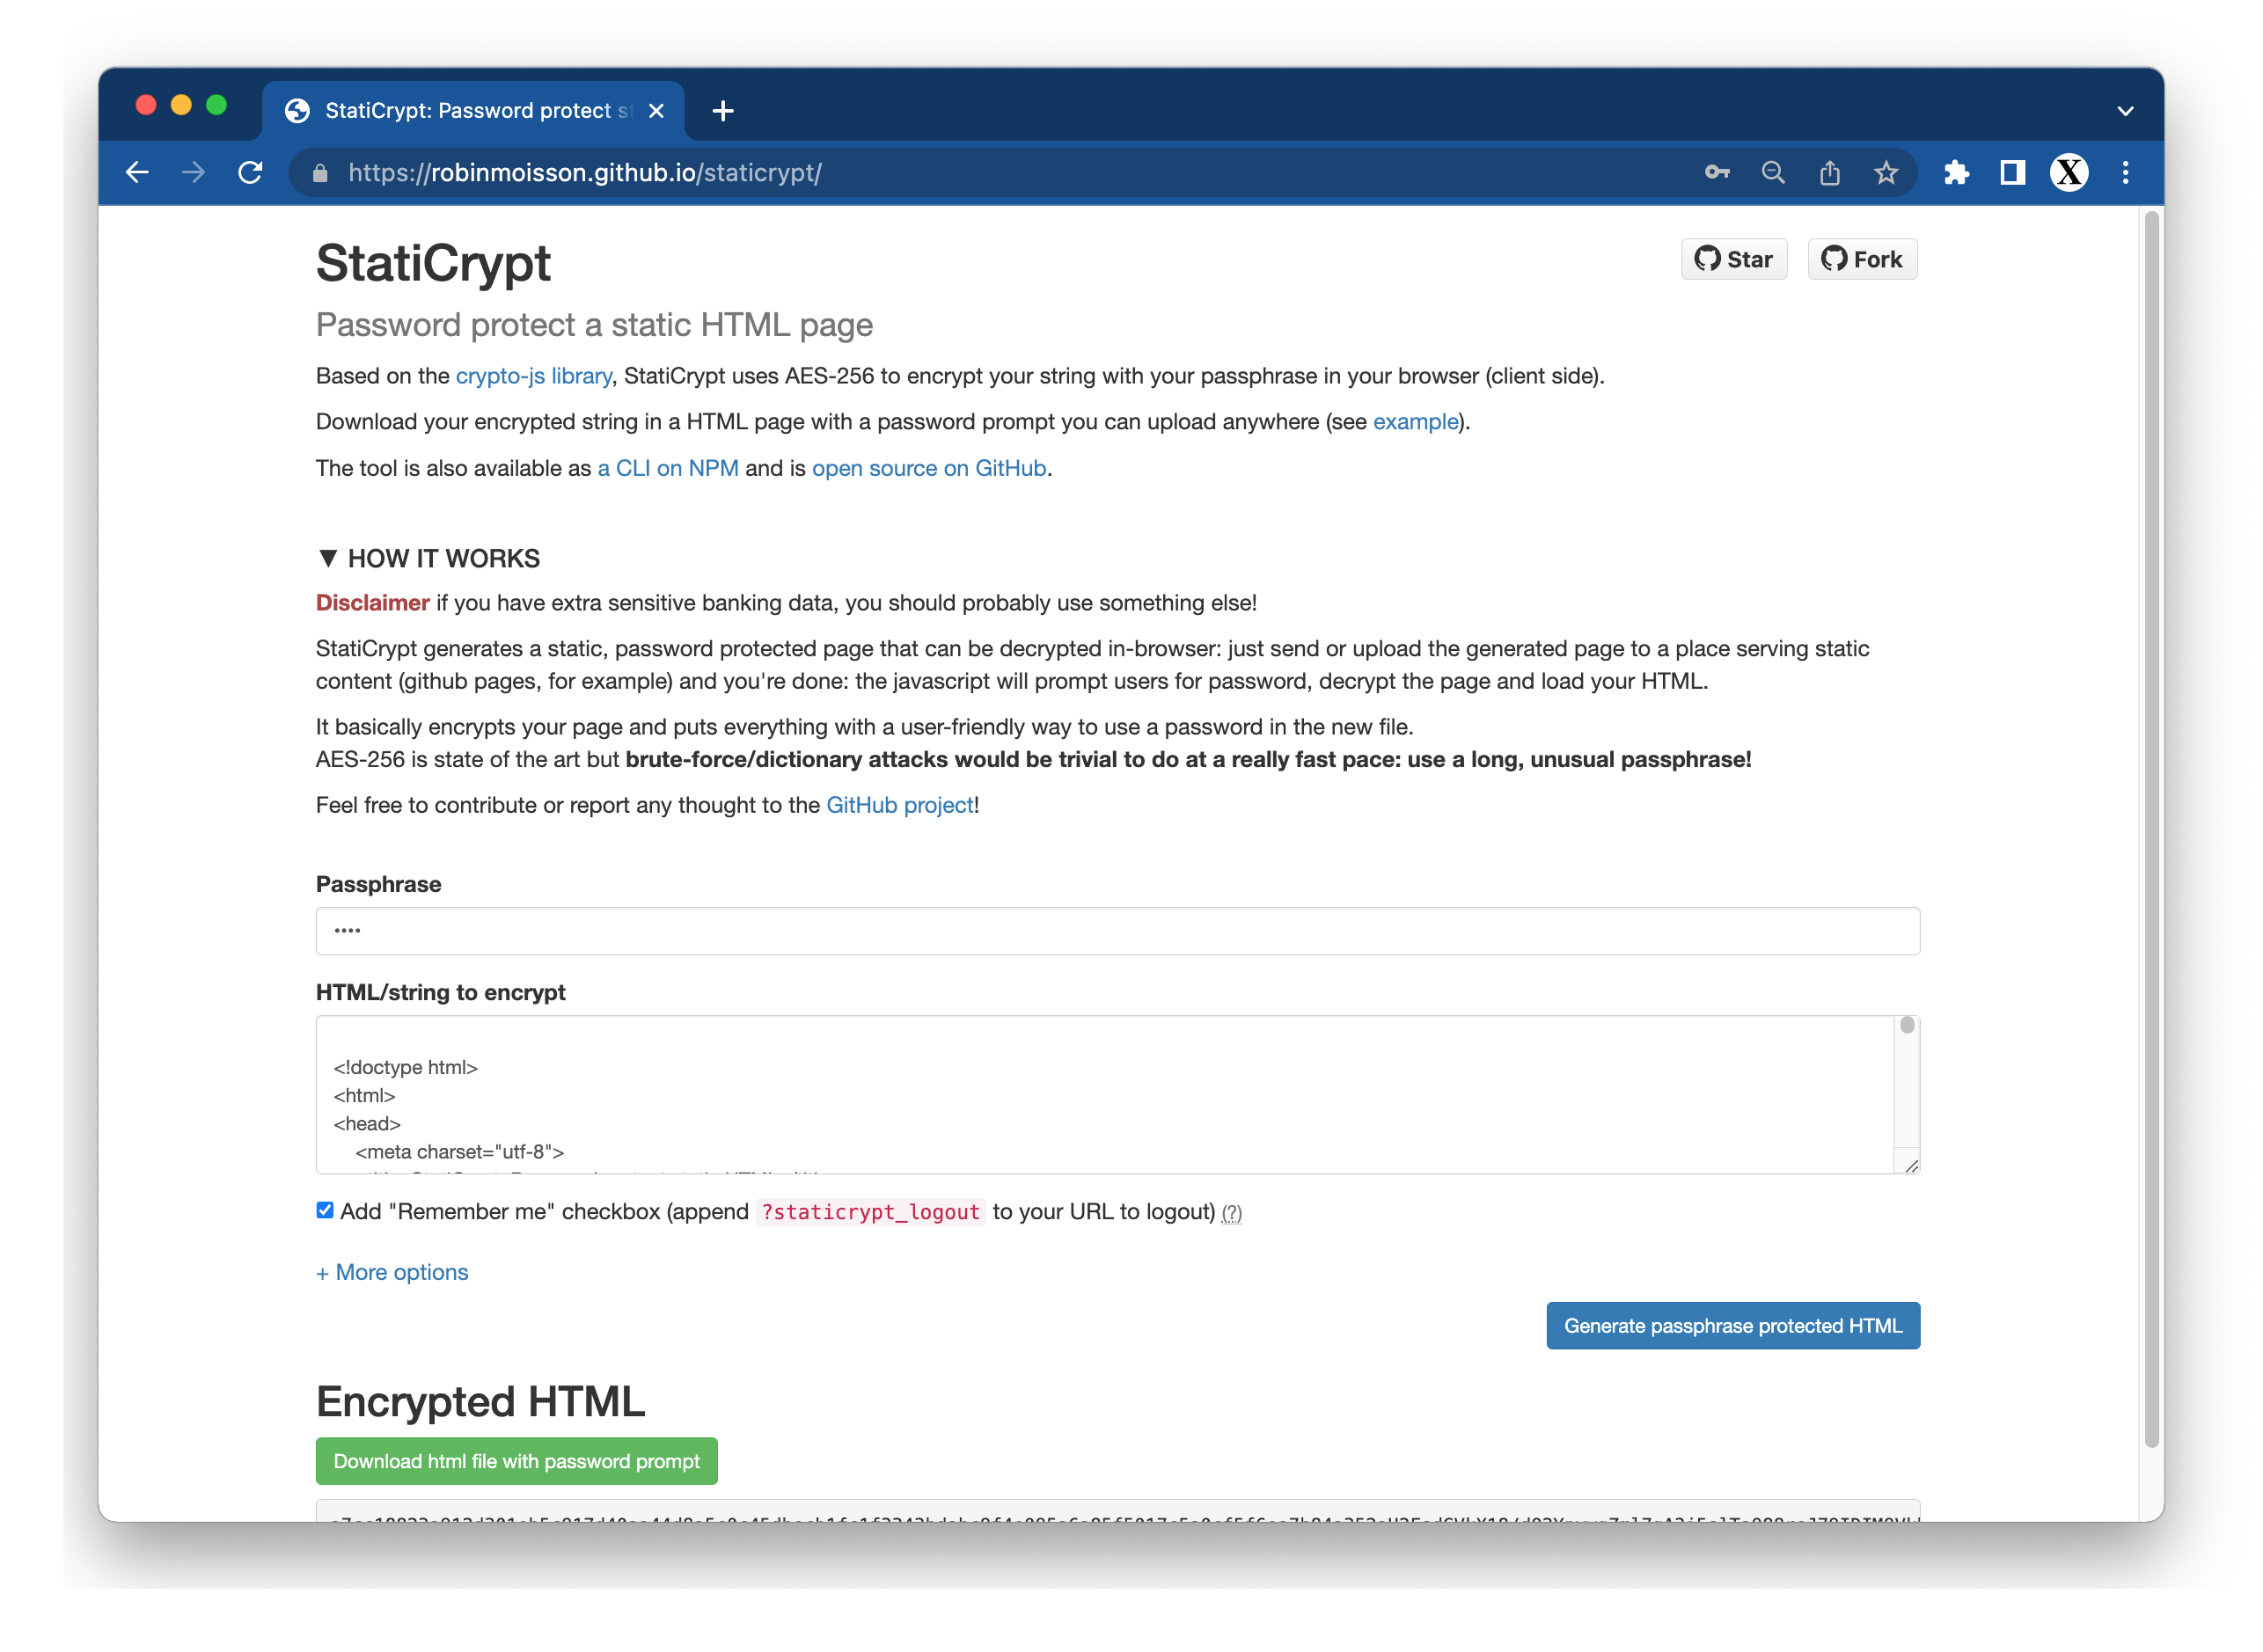The height and width of the screenshot is (1652, 2263).
Task: Reload the page with refresh icon
Action: coord(250,172)
